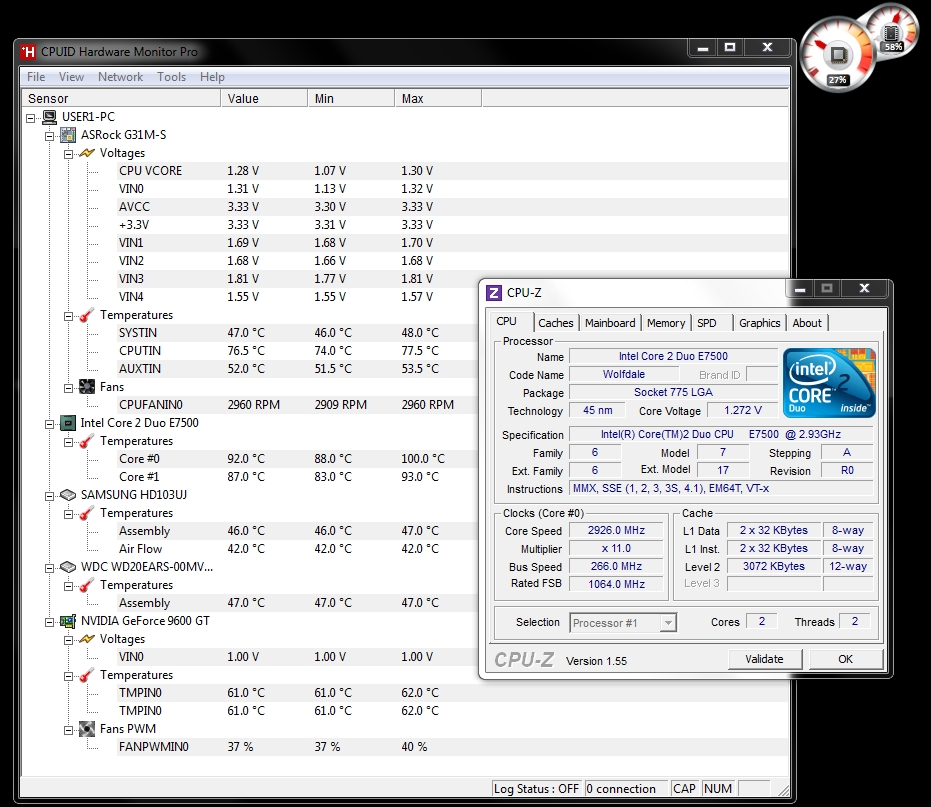This screenshot has height=807, width=931.
Task: Collapse the USER1-PC root node
Action: 31,118
